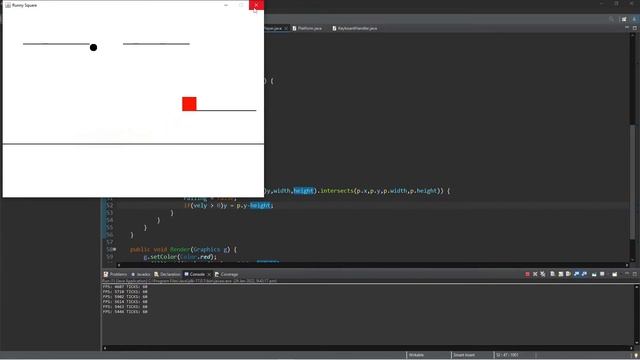Click the black ball in game window

click(93, 47)
